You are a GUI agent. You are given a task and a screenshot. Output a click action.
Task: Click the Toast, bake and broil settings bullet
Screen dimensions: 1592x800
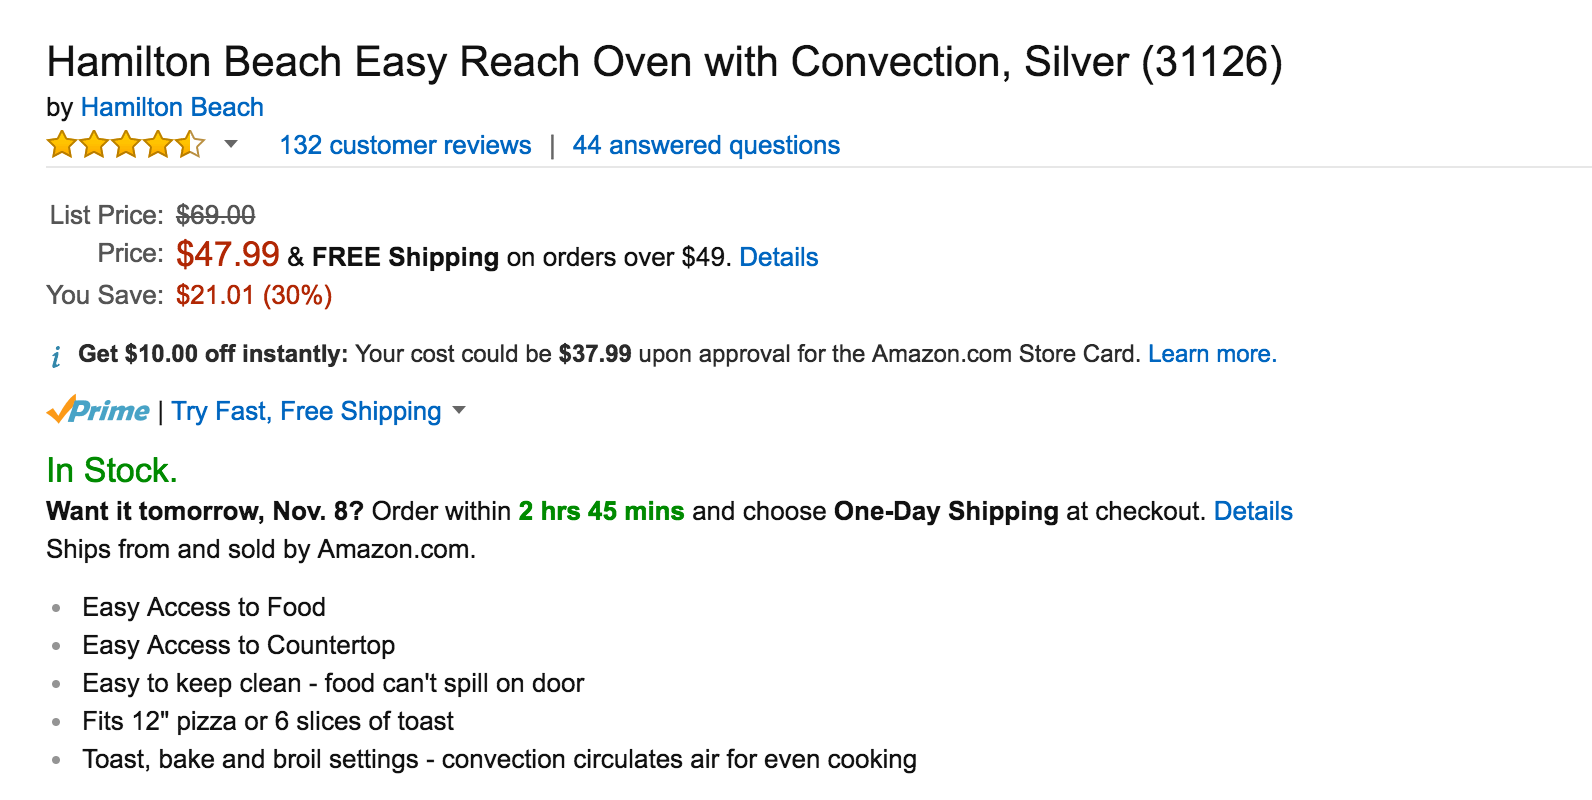tap(499, 759)
